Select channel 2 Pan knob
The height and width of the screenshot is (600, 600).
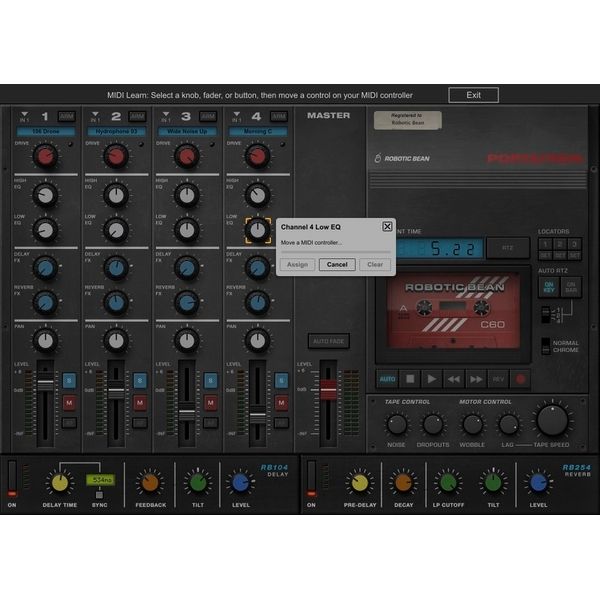pos(116,341)
